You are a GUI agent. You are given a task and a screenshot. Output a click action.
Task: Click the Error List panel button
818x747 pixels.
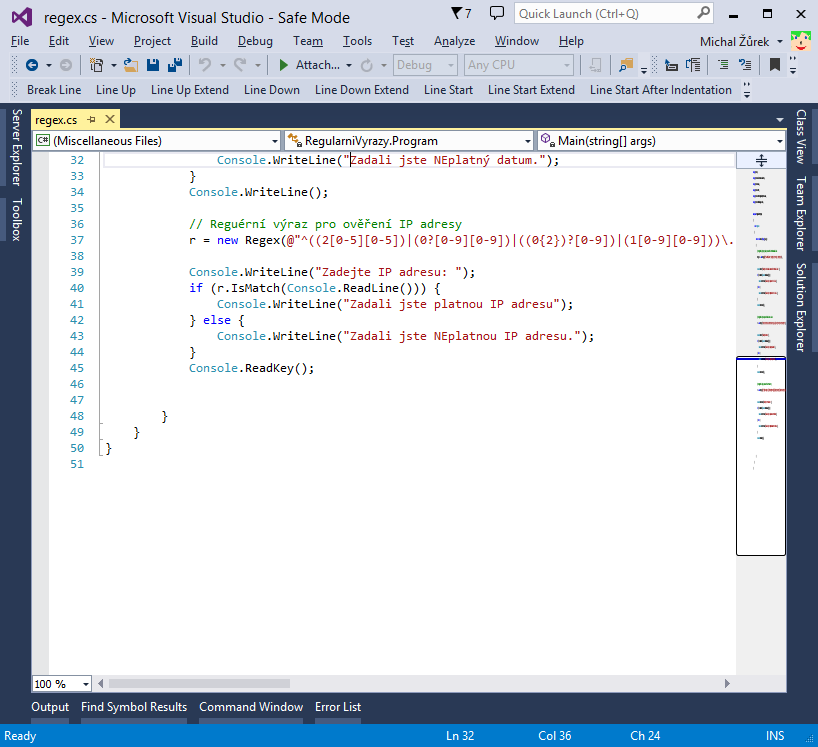[x=337, y=707]
